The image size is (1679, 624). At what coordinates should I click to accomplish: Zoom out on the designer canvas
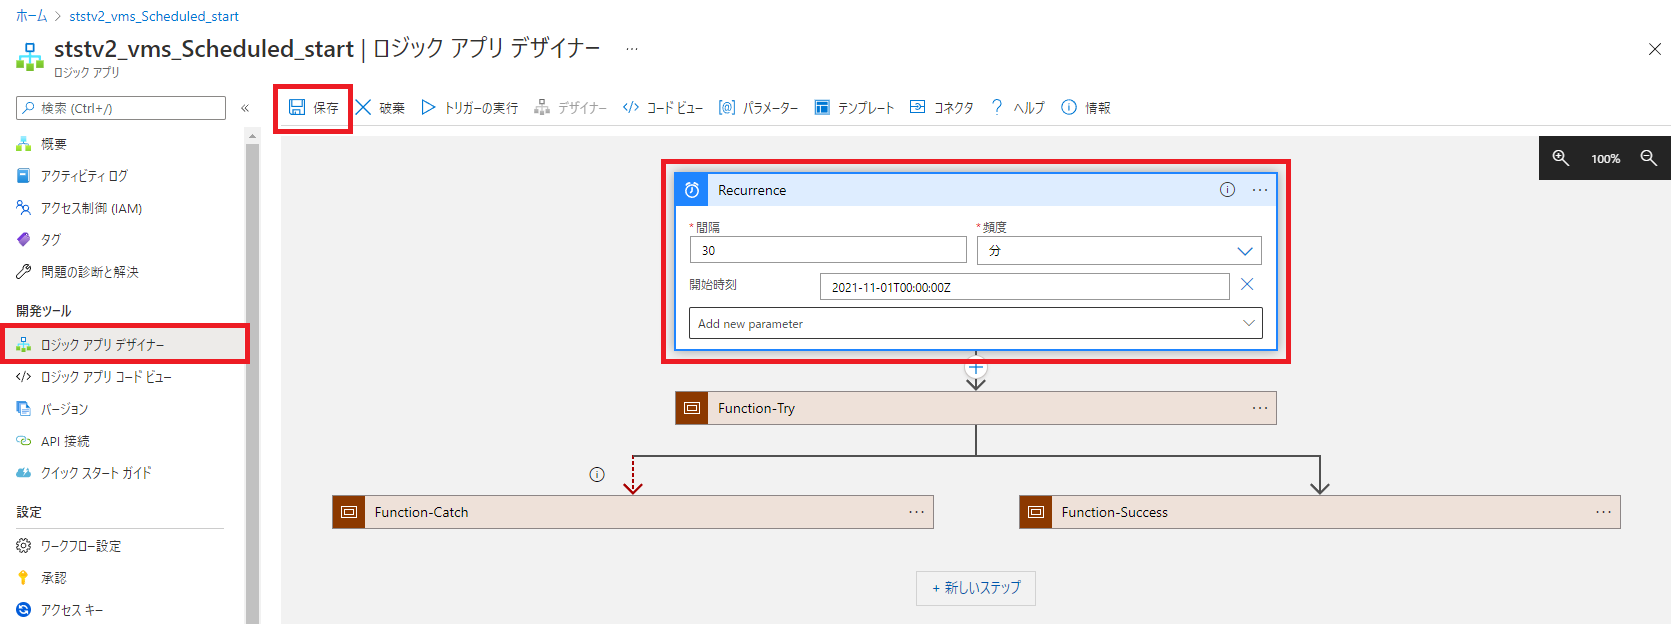click(1649, 158)
